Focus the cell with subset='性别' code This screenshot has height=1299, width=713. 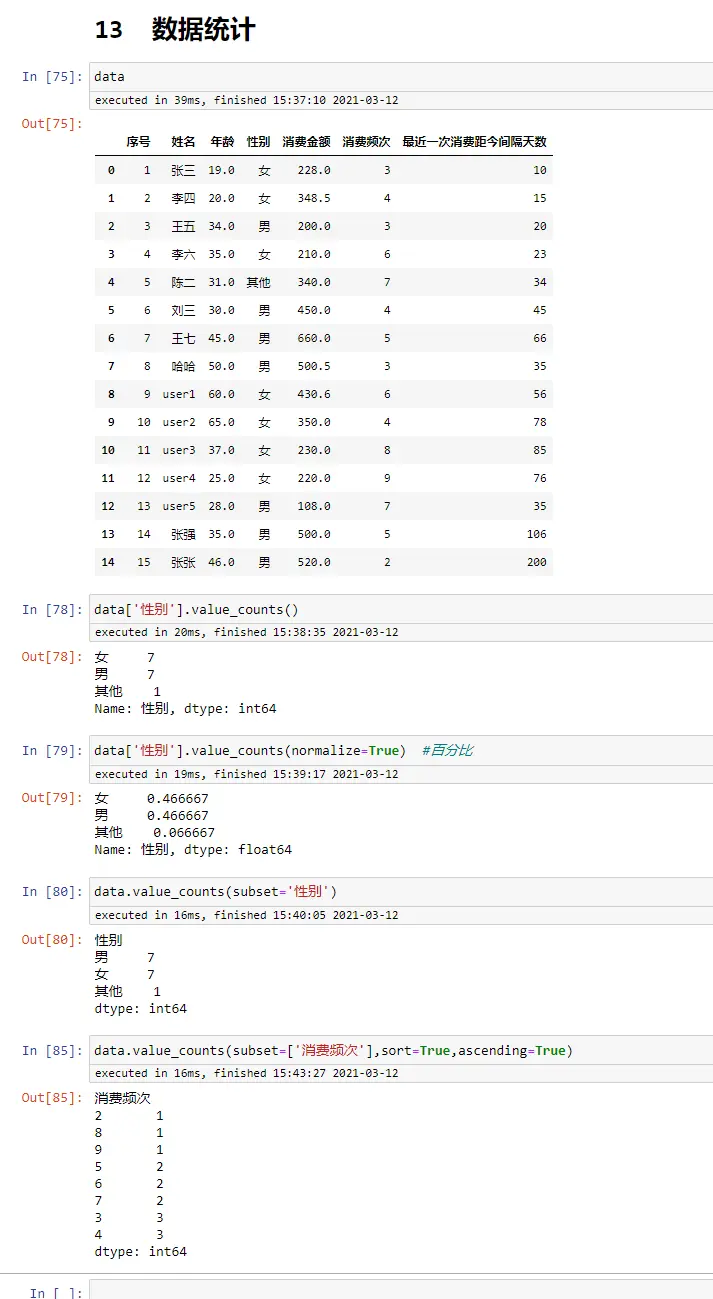tap(400, 892)
